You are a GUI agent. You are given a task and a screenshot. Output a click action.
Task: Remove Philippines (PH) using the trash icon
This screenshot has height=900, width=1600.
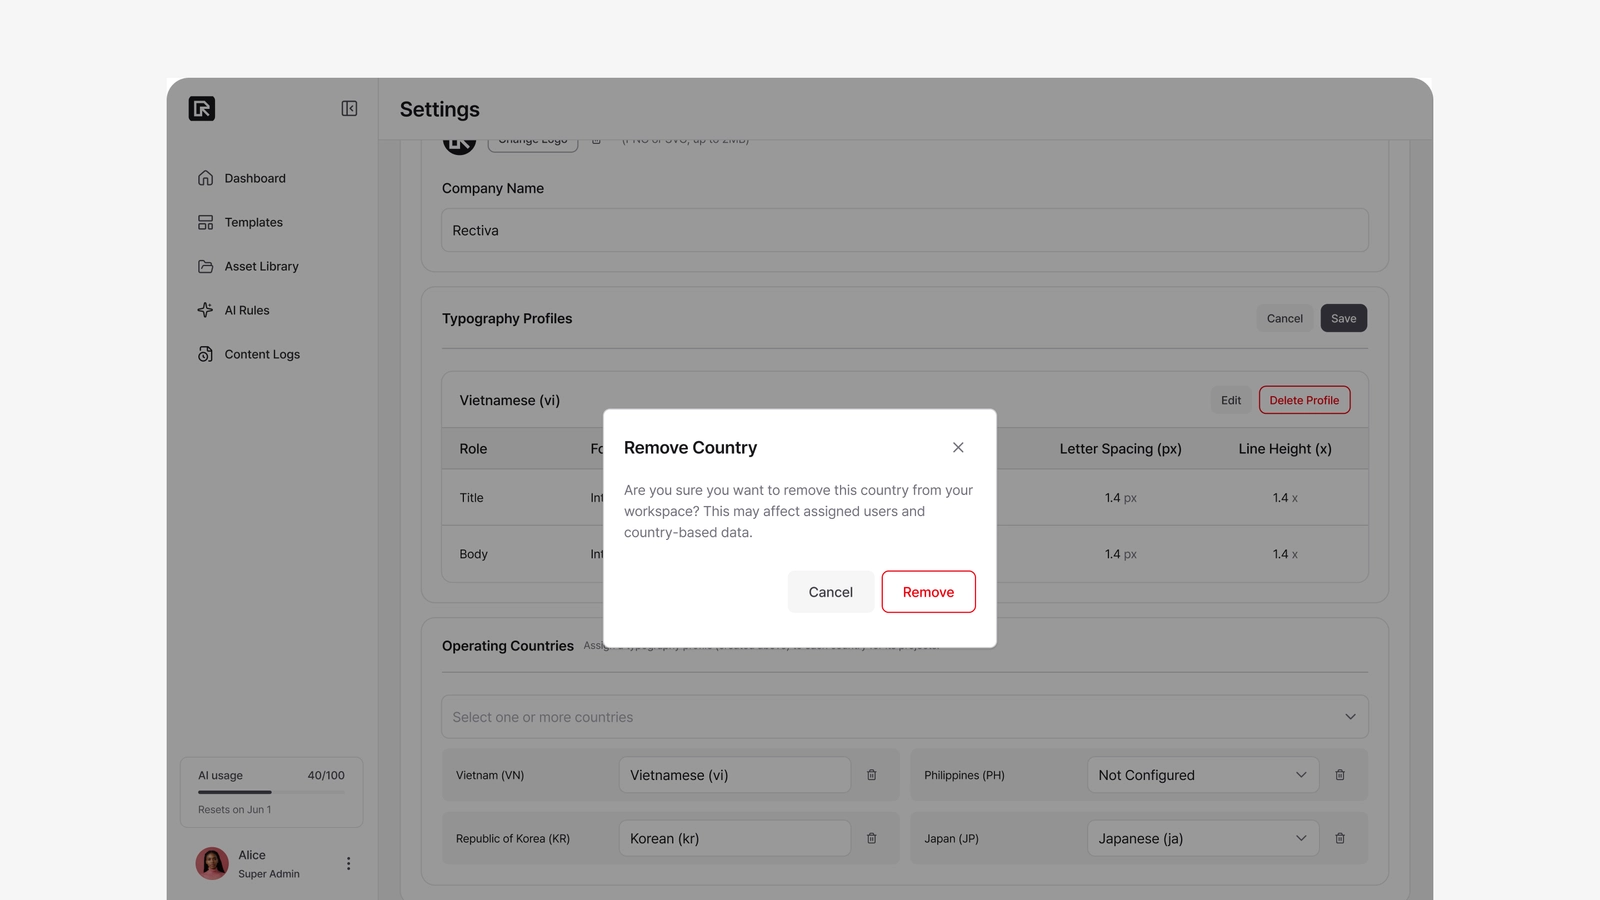pos(1340,775)
